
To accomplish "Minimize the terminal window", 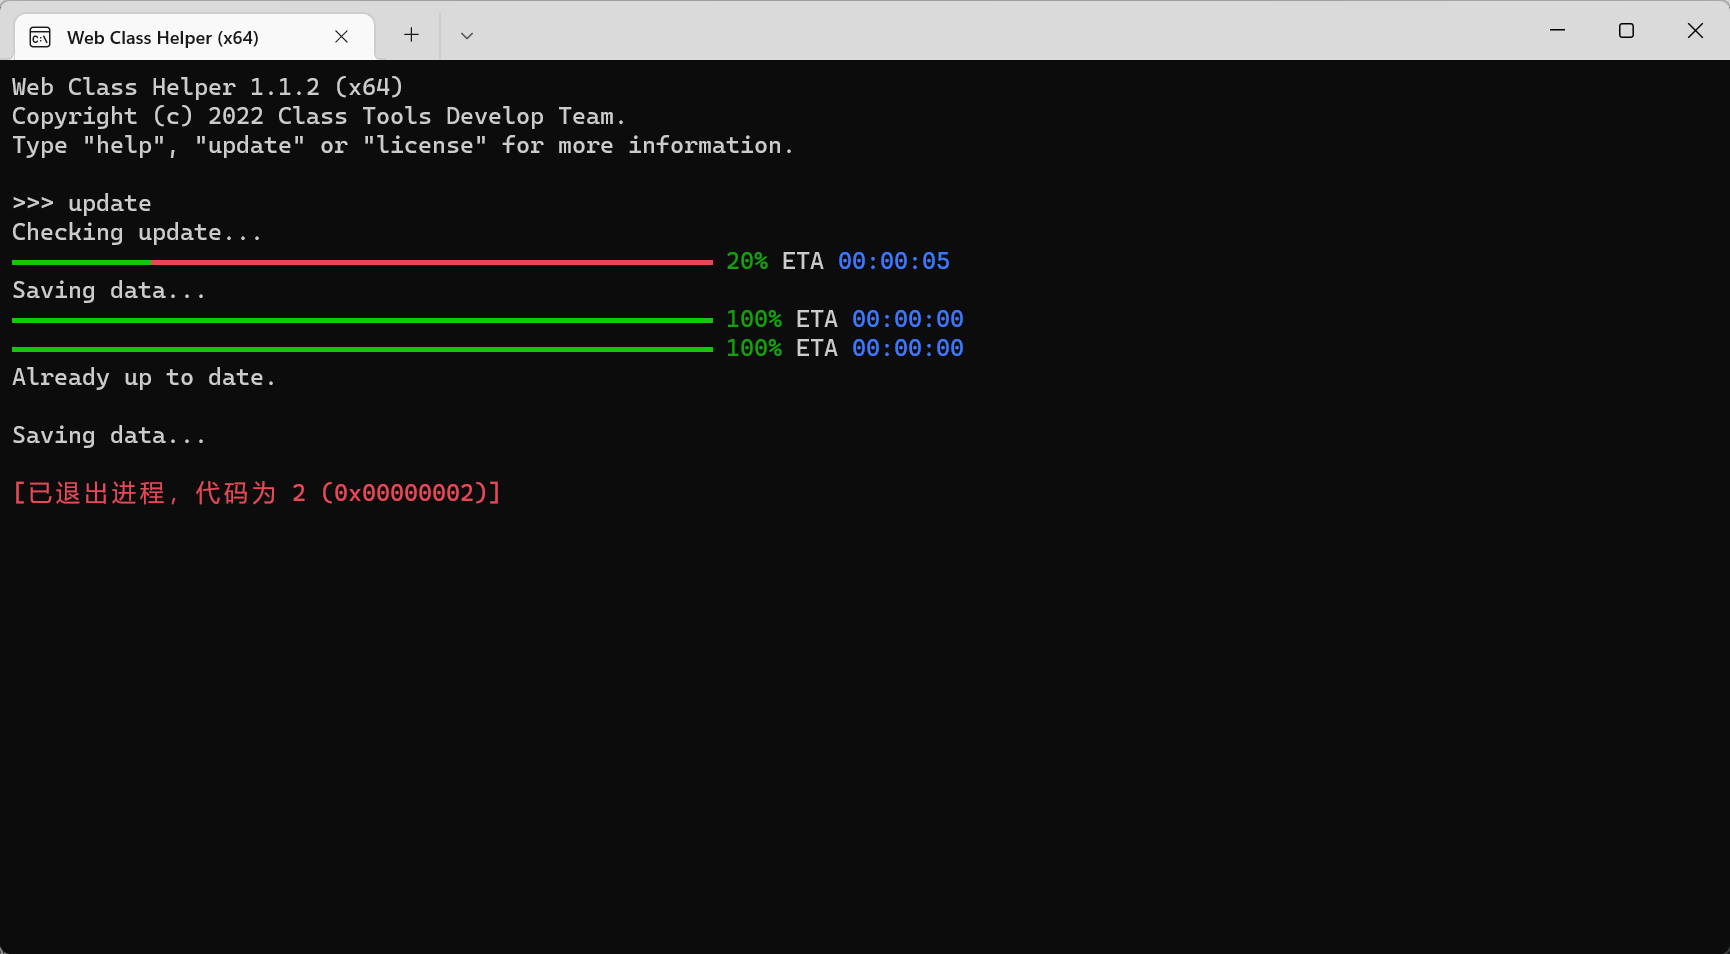I will tap(1557, 31).
